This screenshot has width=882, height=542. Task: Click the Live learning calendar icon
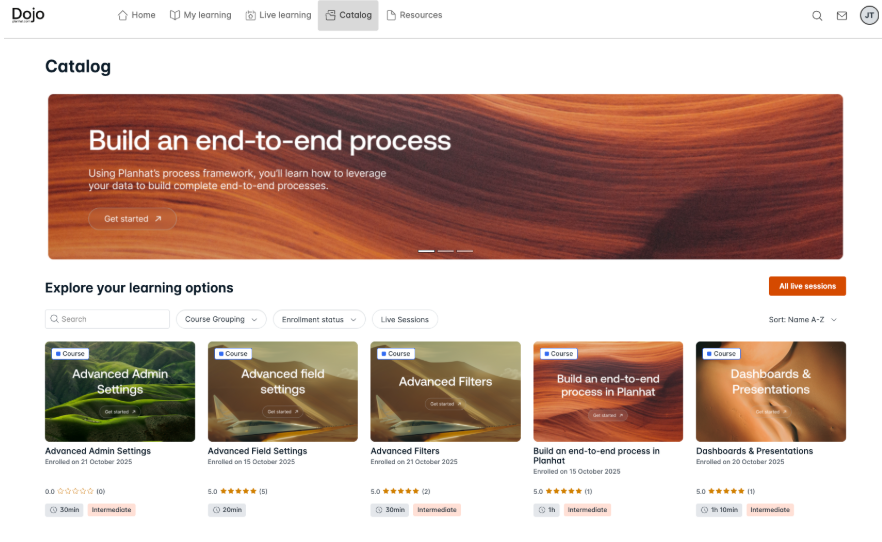pos(250,15)
